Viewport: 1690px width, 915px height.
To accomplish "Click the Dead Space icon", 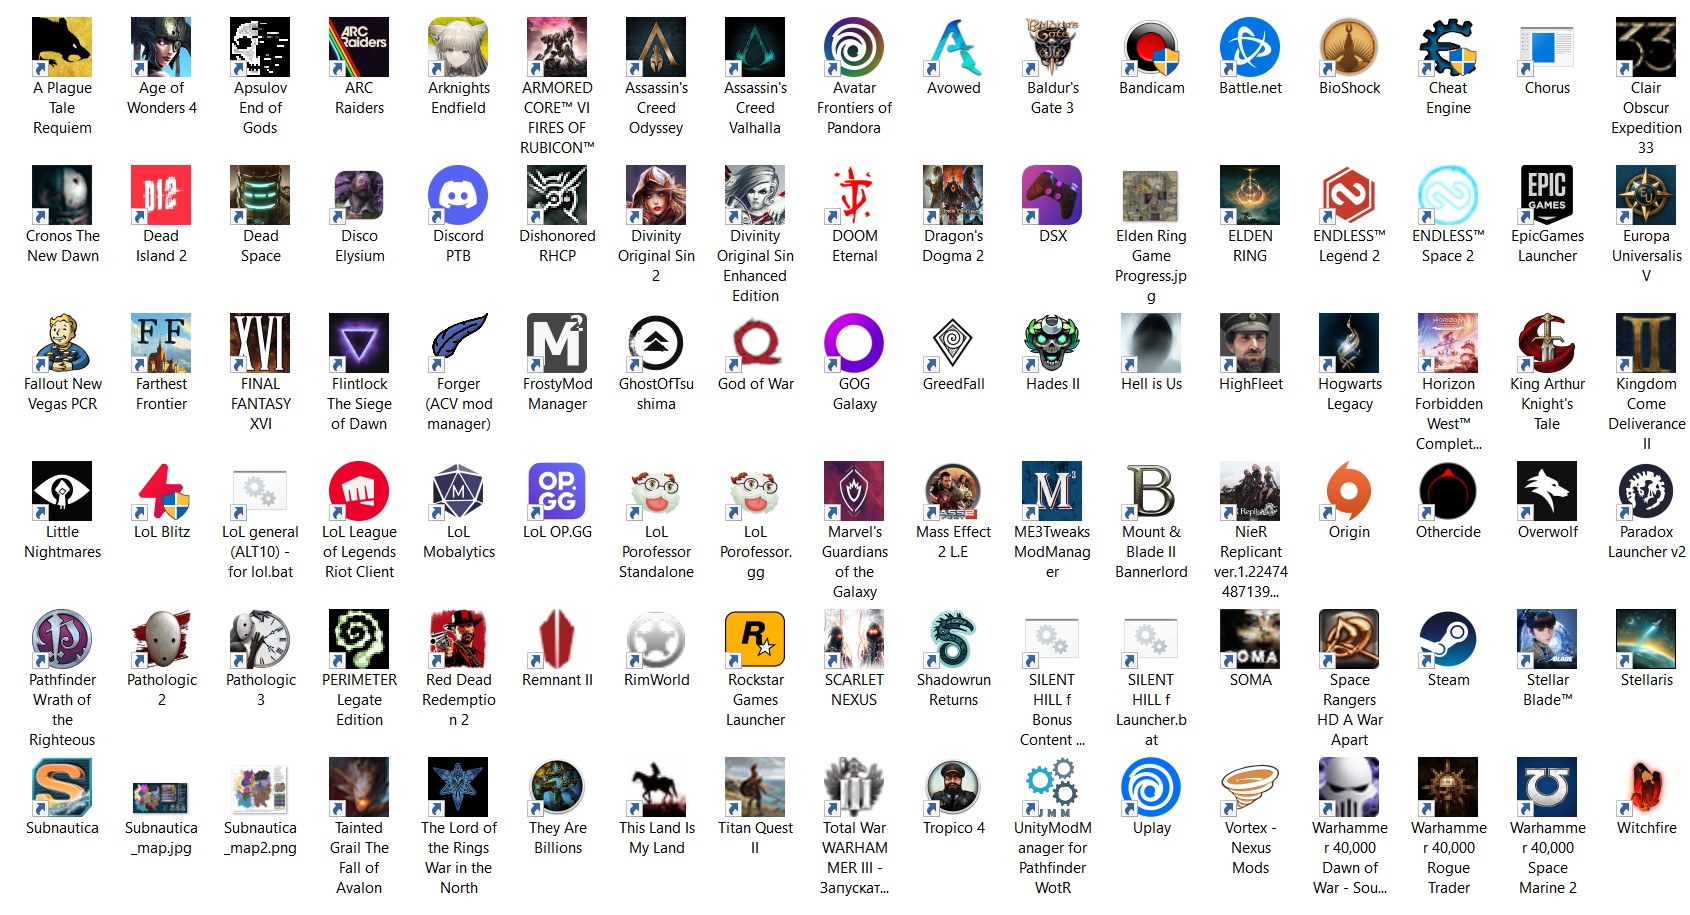I will point(260,195).
